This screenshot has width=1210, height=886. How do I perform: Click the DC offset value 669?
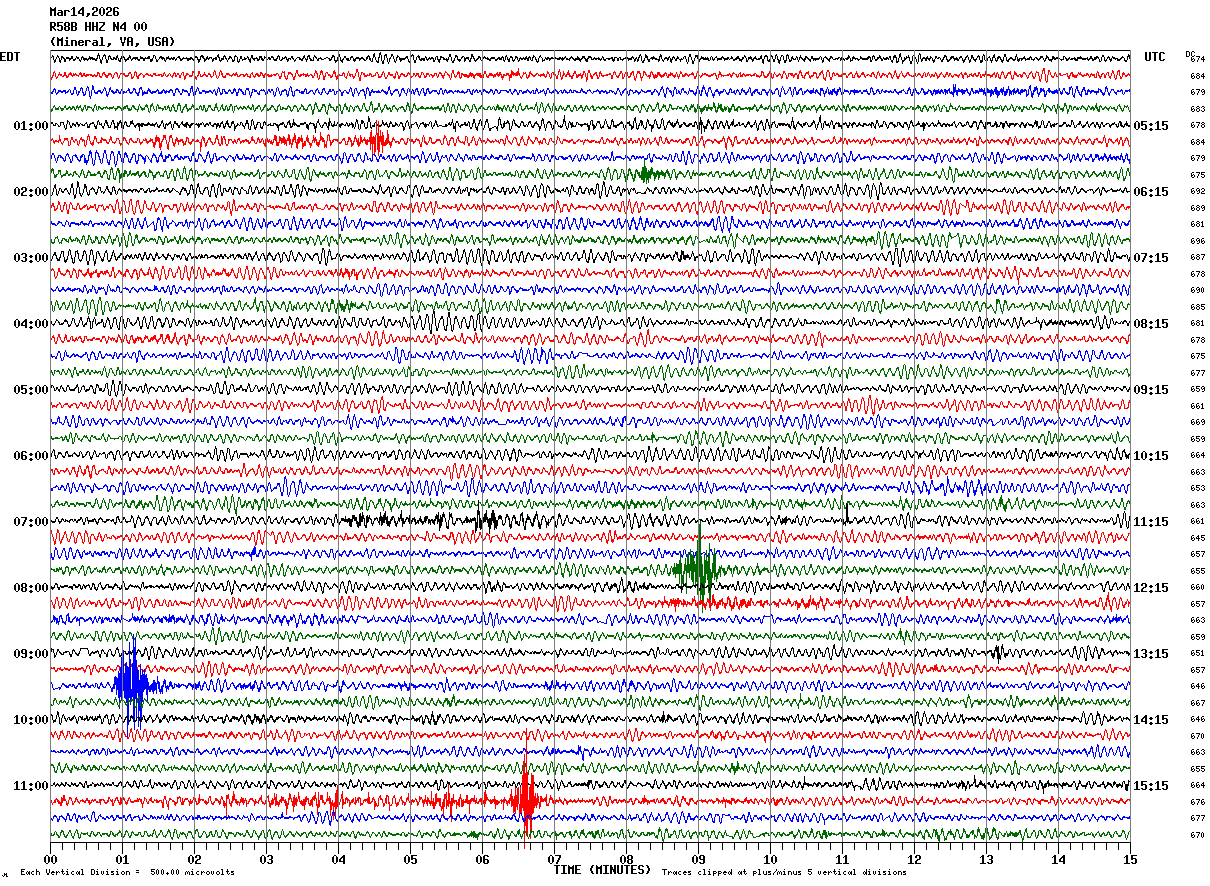[1197, 423]
